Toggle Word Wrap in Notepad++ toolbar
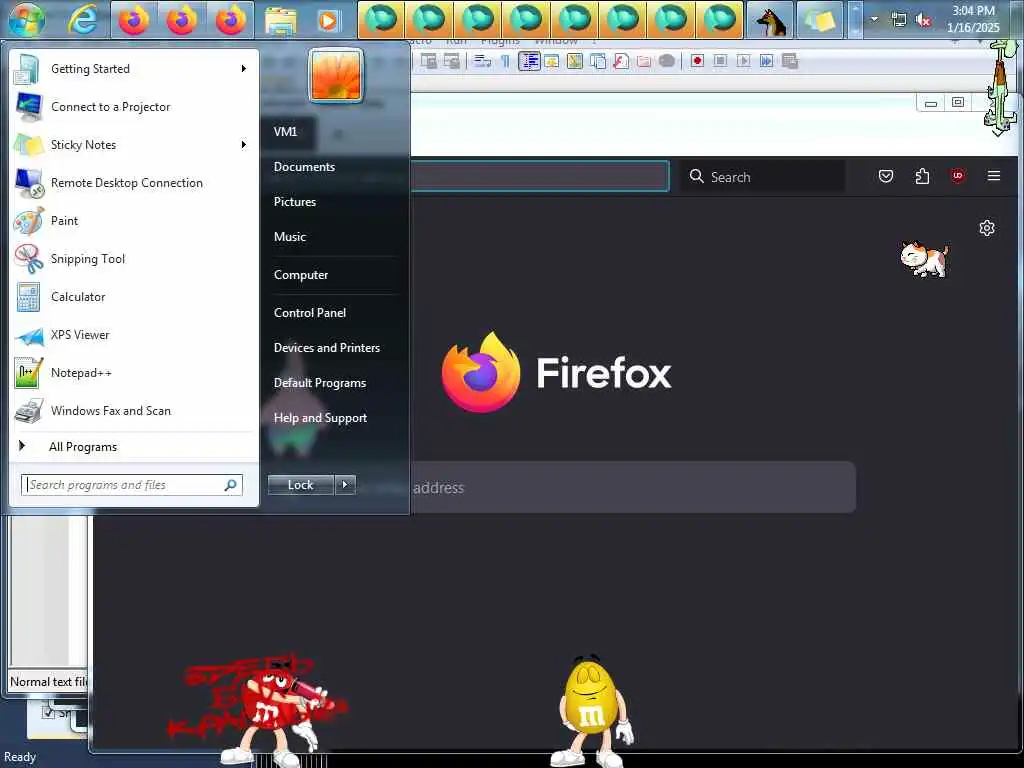 (483, 61)
